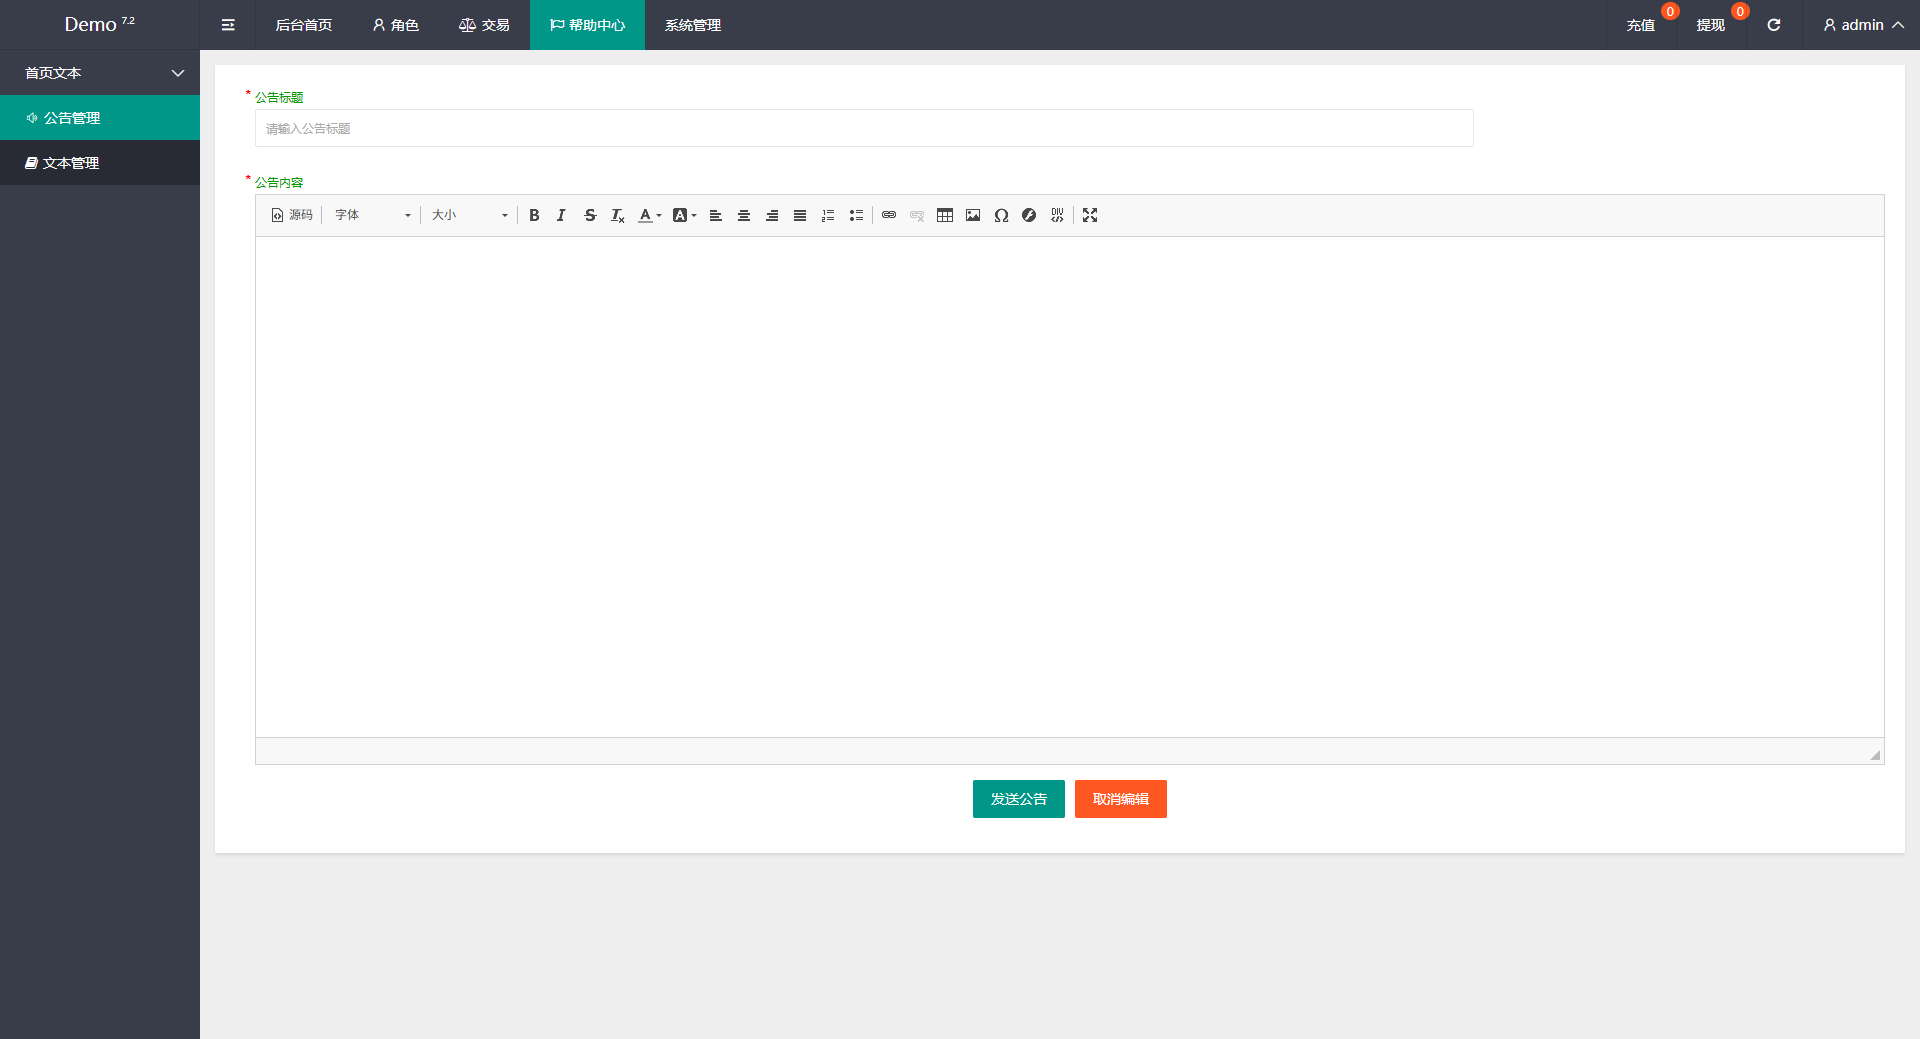Open the 字体 font dropdown
The image size is (1920, 1039).
[372, 215]
